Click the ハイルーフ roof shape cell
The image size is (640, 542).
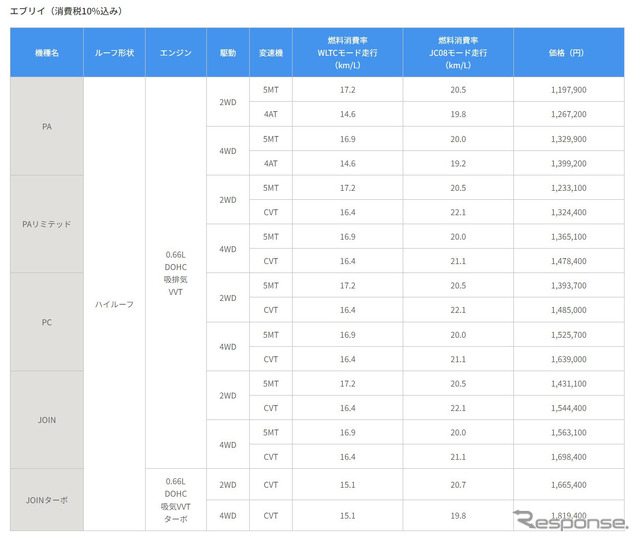point(114,304)
